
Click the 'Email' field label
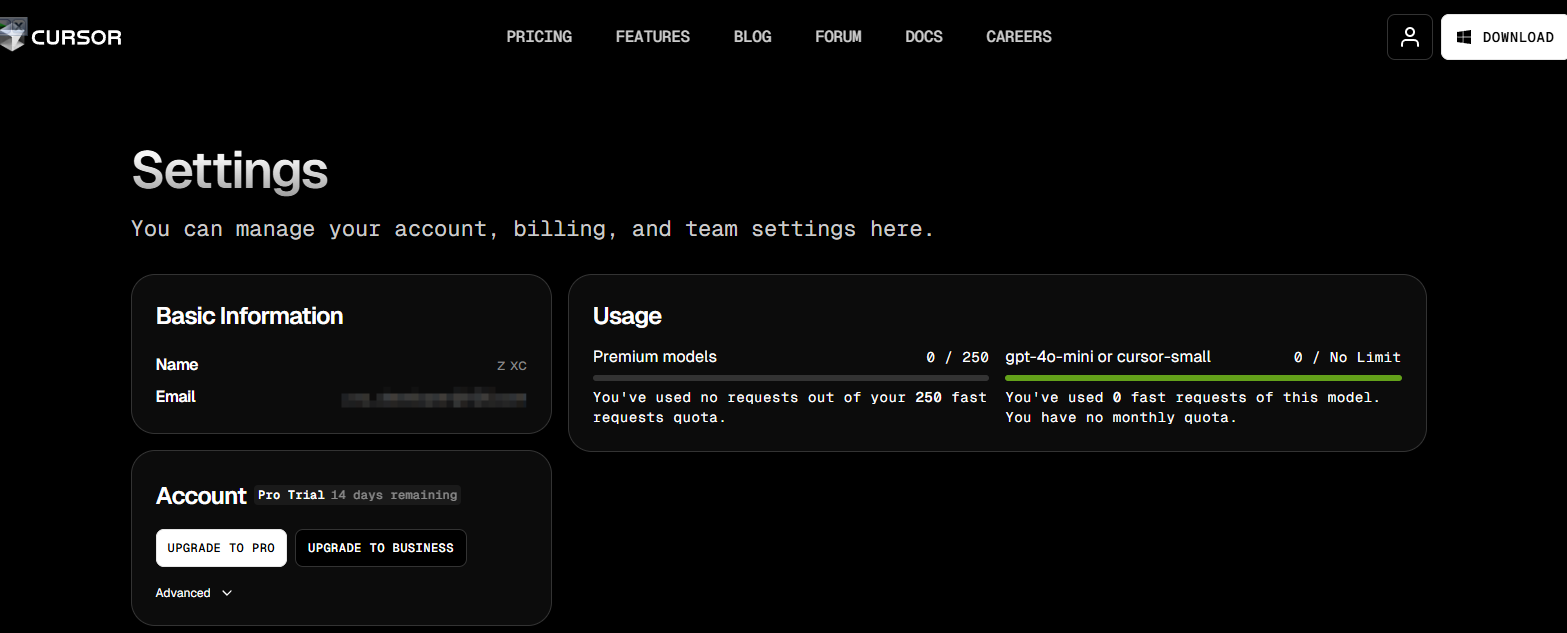tap(176, 397)
